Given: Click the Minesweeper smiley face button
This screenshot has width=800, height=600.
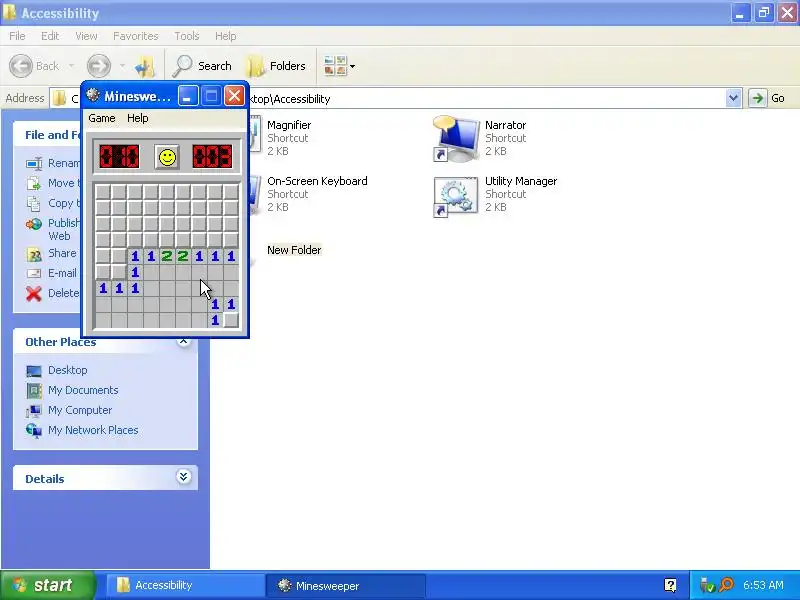Looking at the screenshot, I should [x=167, y=157].
